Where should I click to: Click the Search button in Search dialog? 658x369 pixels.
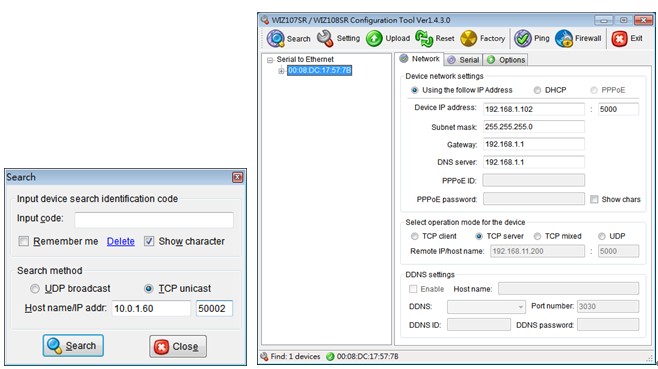coord(73,345)
